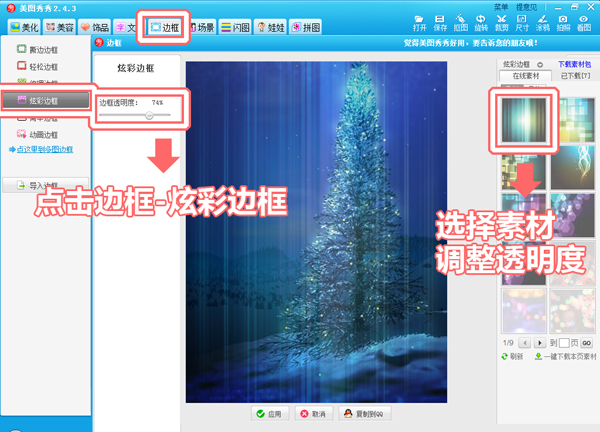Select 撕边边框 in the left sidebar
The height and width of the screenshot is (432, 600).
click(x=38, y=49)
